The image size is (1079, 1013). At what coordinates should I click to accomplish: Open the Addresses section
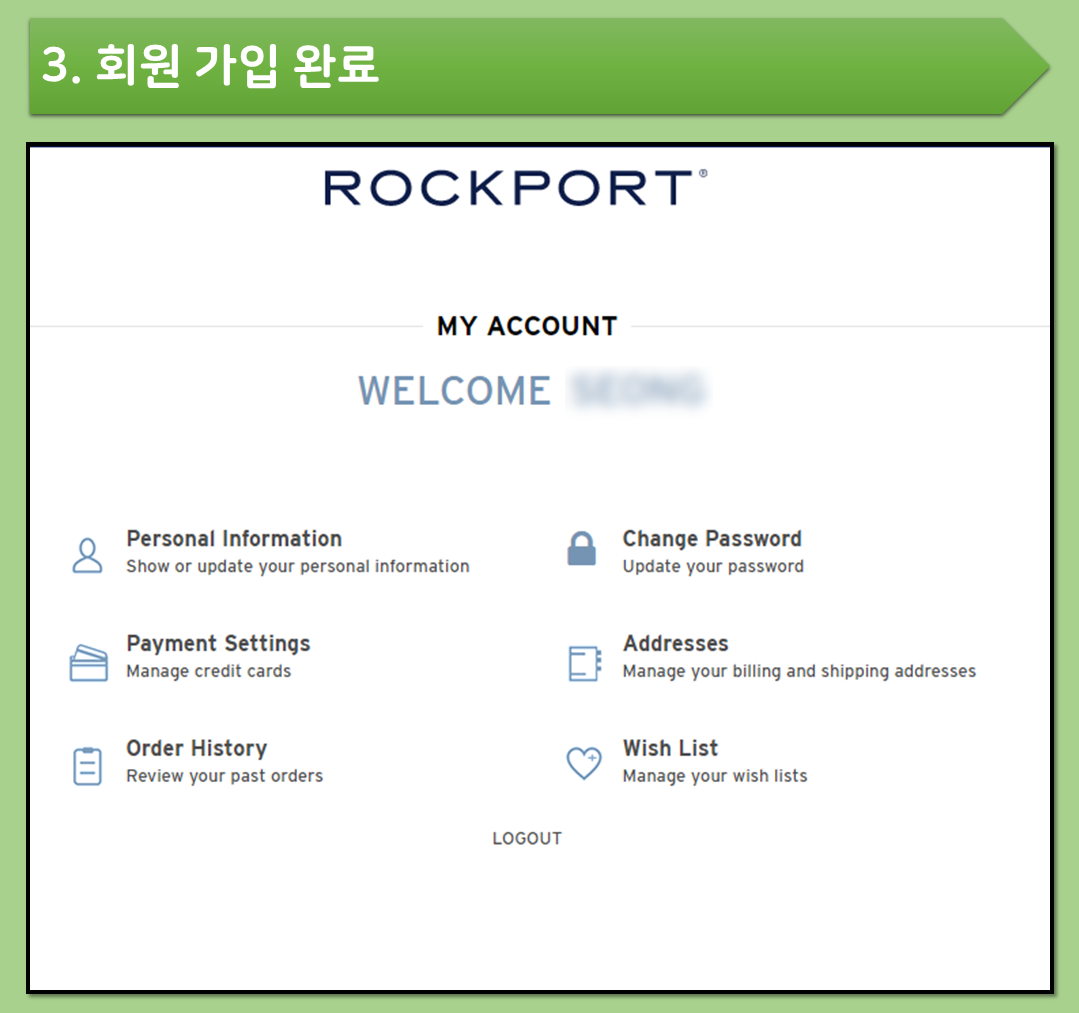[676, 643]
